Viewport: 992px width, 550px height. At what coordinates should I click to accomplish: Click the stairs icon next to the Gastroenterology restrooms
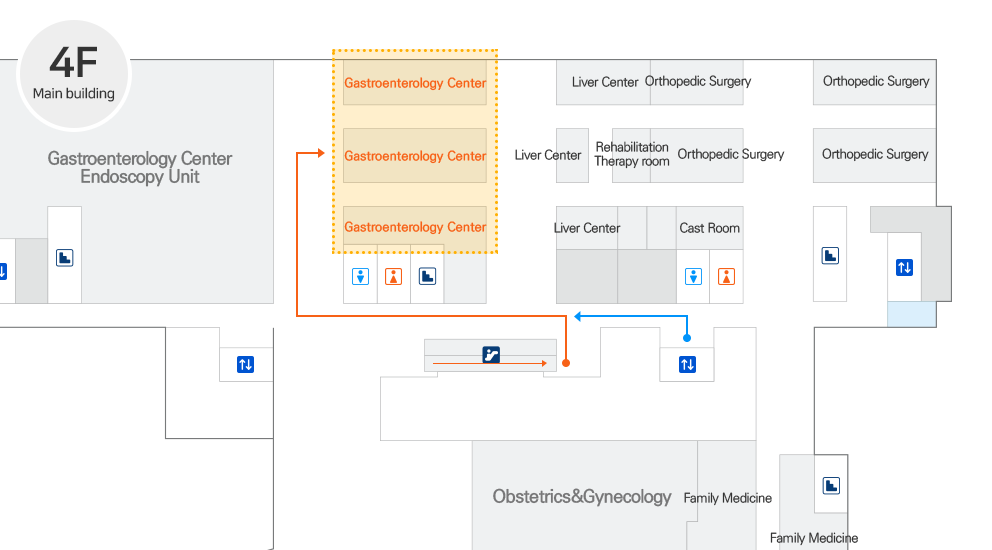click(428, 276)
